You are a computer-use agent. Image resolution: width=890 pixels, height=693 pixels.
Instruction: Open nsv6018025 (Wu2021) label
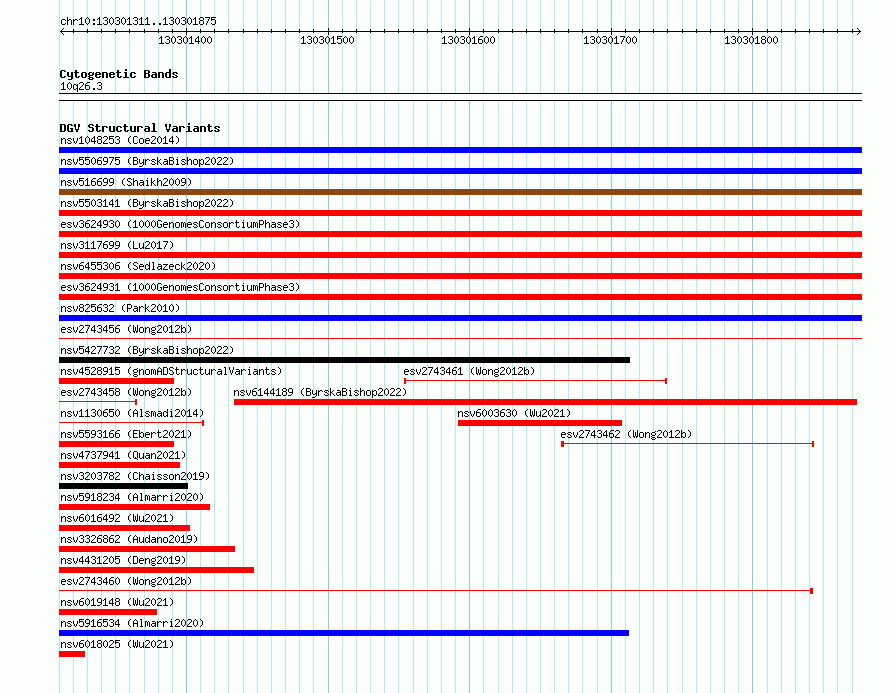click(117, 644)
